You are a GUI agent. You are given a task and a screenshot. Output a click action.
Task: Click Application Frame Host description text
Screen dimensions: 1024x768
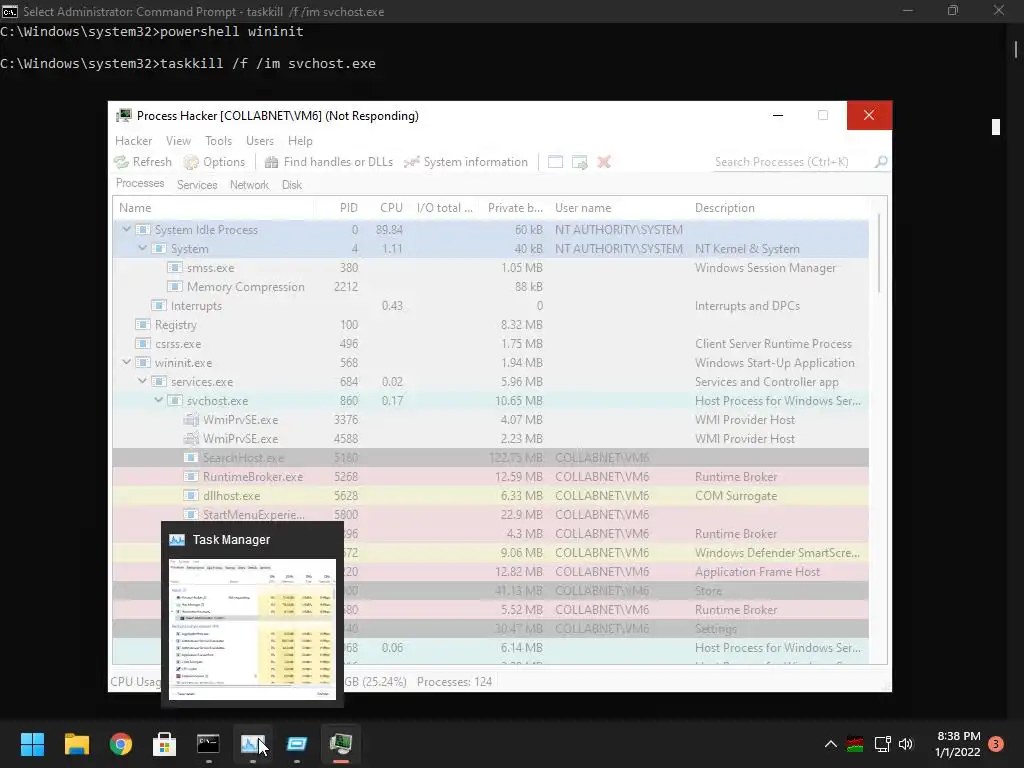point(757,571)
